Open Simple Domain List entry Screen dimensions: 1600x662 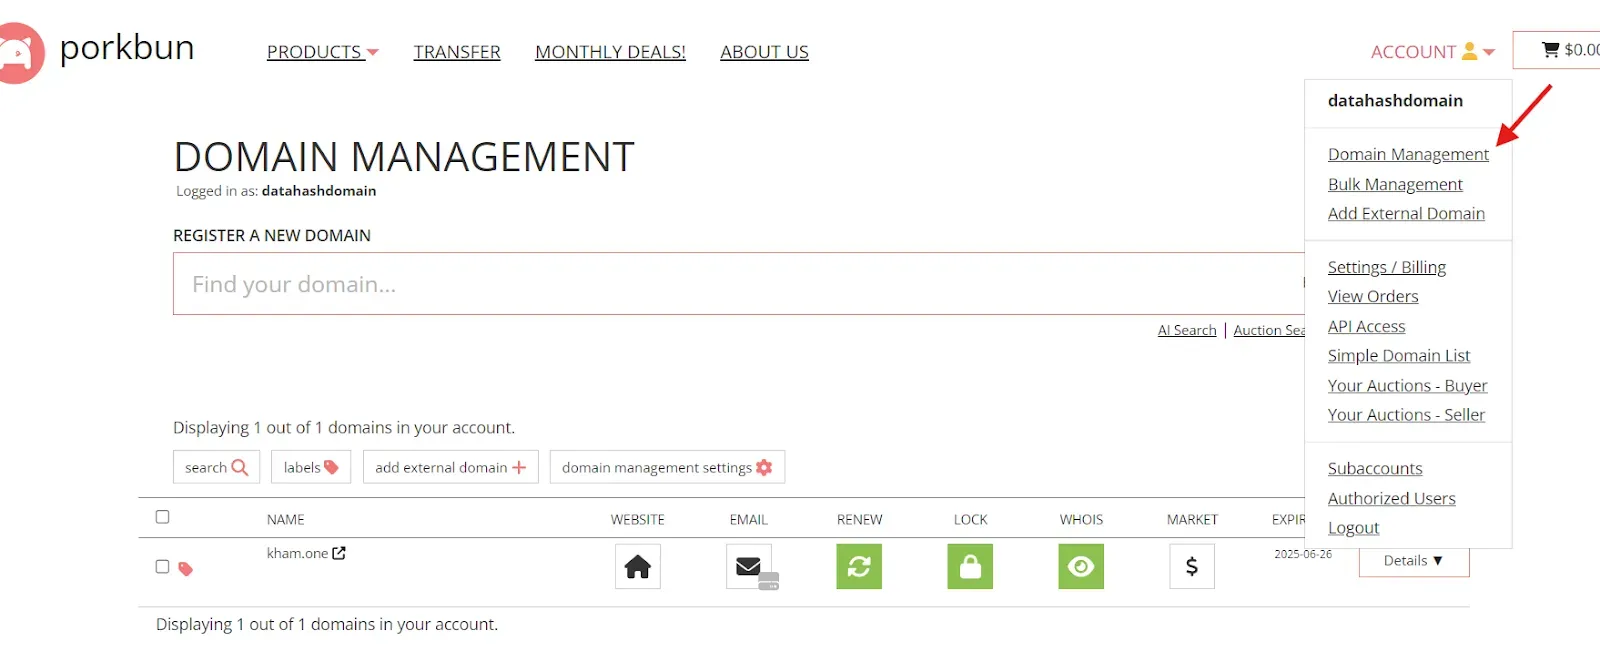(1399, 355)
